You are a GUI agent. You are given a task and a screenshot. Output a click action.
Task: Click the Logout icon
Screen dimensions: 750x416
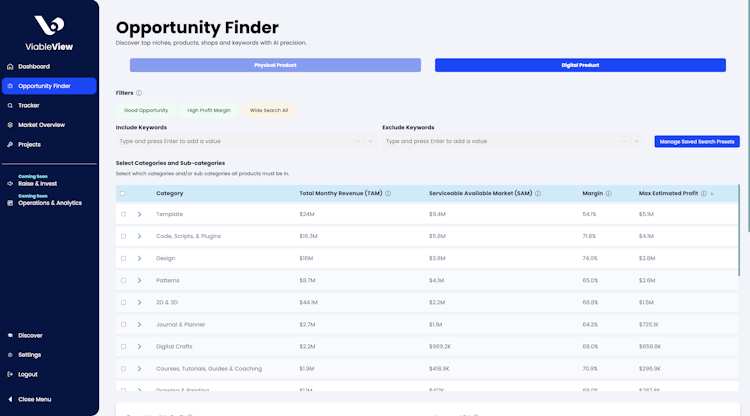[10, 374]
